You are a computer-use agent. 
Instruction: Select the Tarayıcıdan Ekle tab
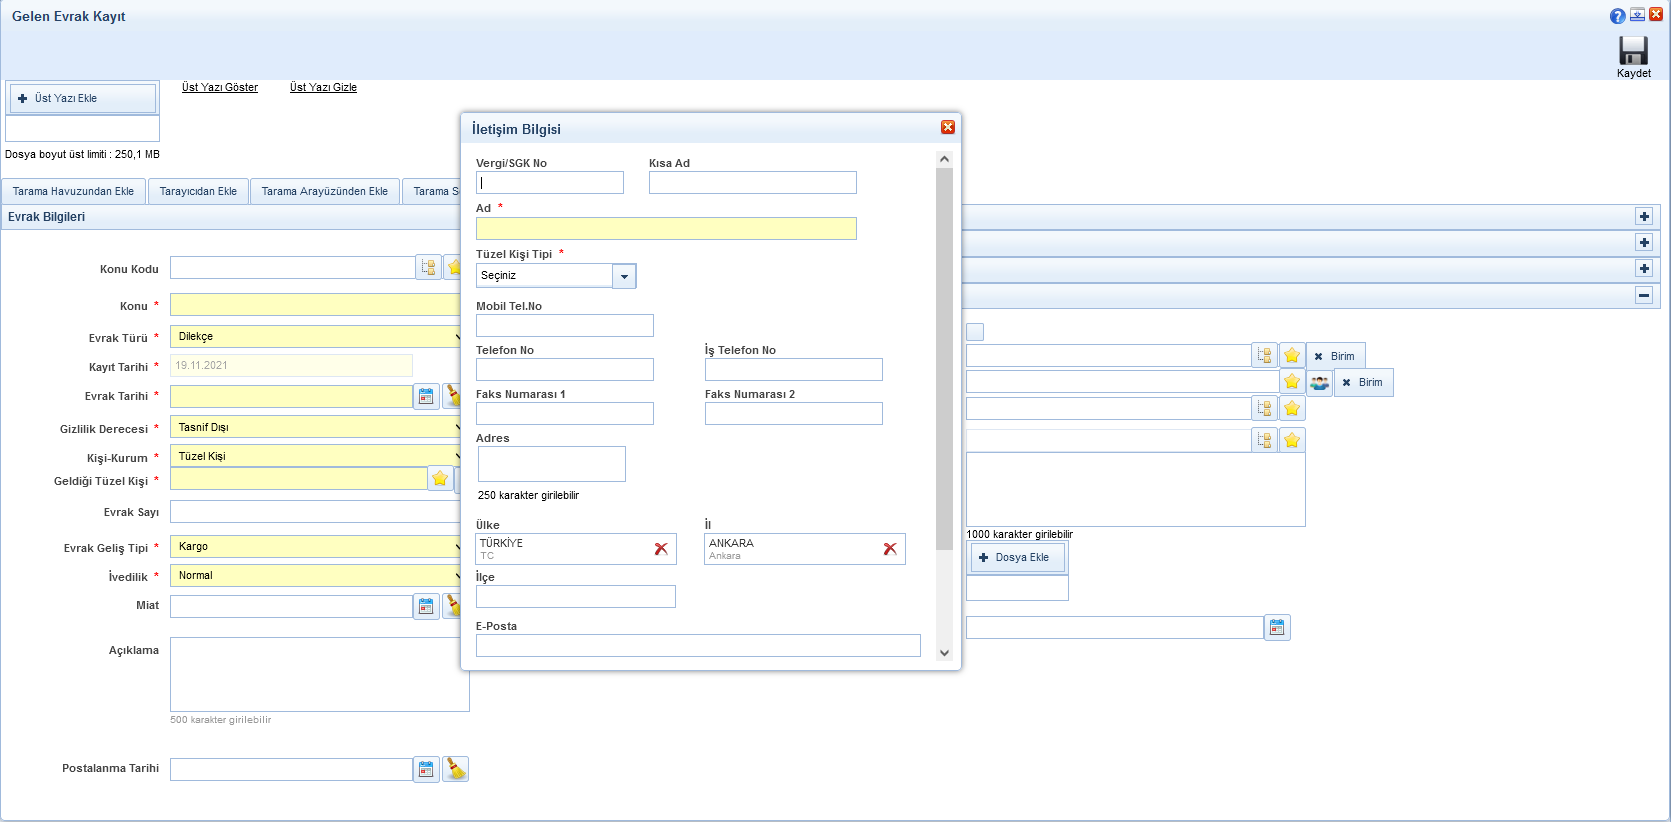pyautogui.click(x=198, y=191)
